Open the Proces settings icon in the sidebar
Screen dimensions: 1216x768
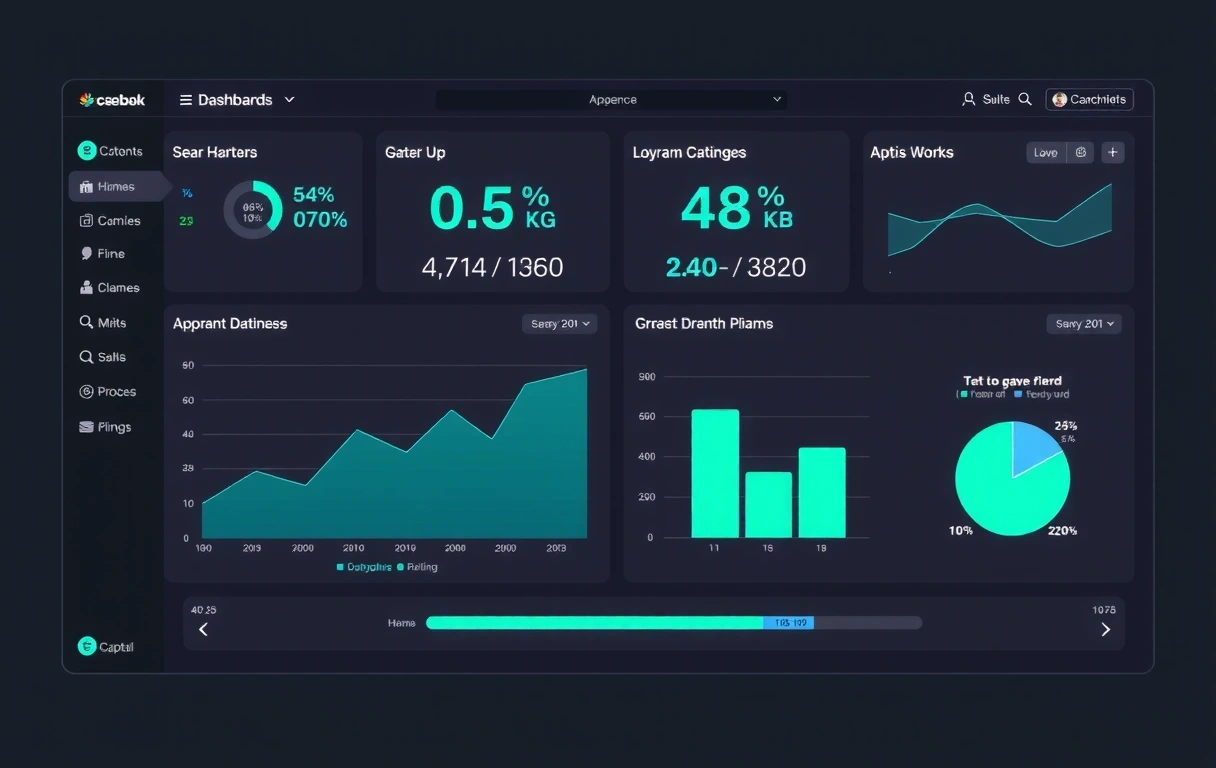[87, 391]
